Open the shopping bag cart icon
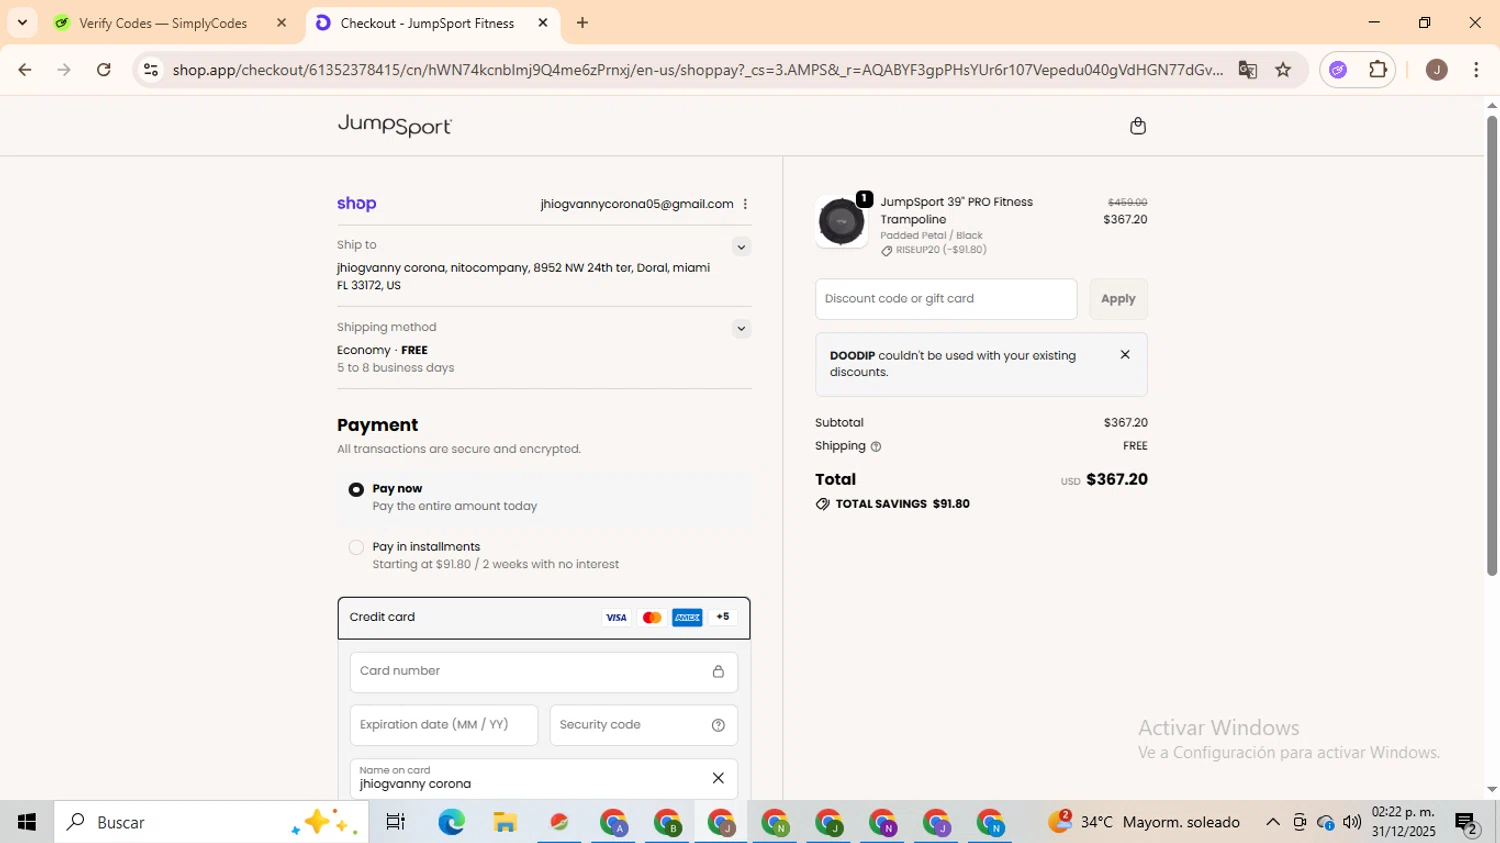This screenshot has width=1500, height=843. tap(1137, 126)
